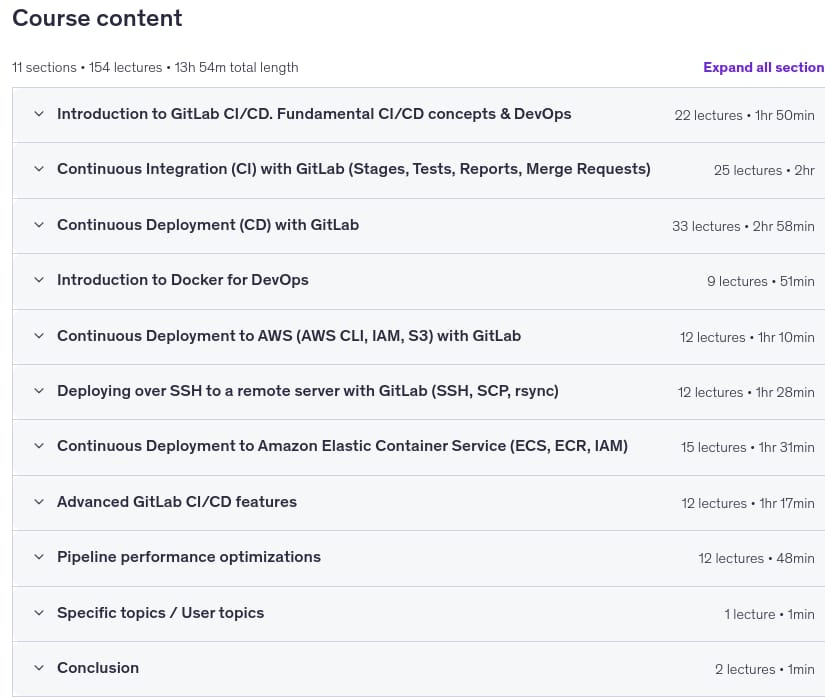
Task: Open Deploying over SSH to a remote server title
Action: [x=308, y=391]
